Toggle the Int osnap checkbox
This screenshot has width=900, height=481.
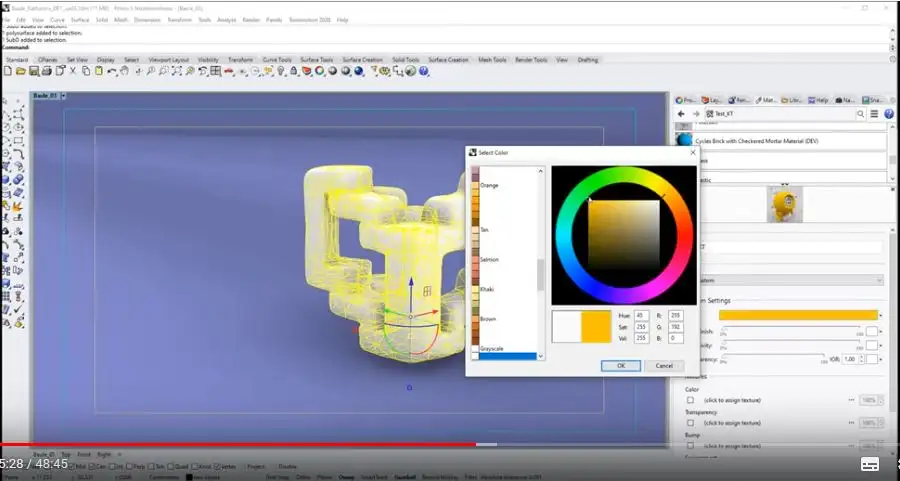[112, 467]
